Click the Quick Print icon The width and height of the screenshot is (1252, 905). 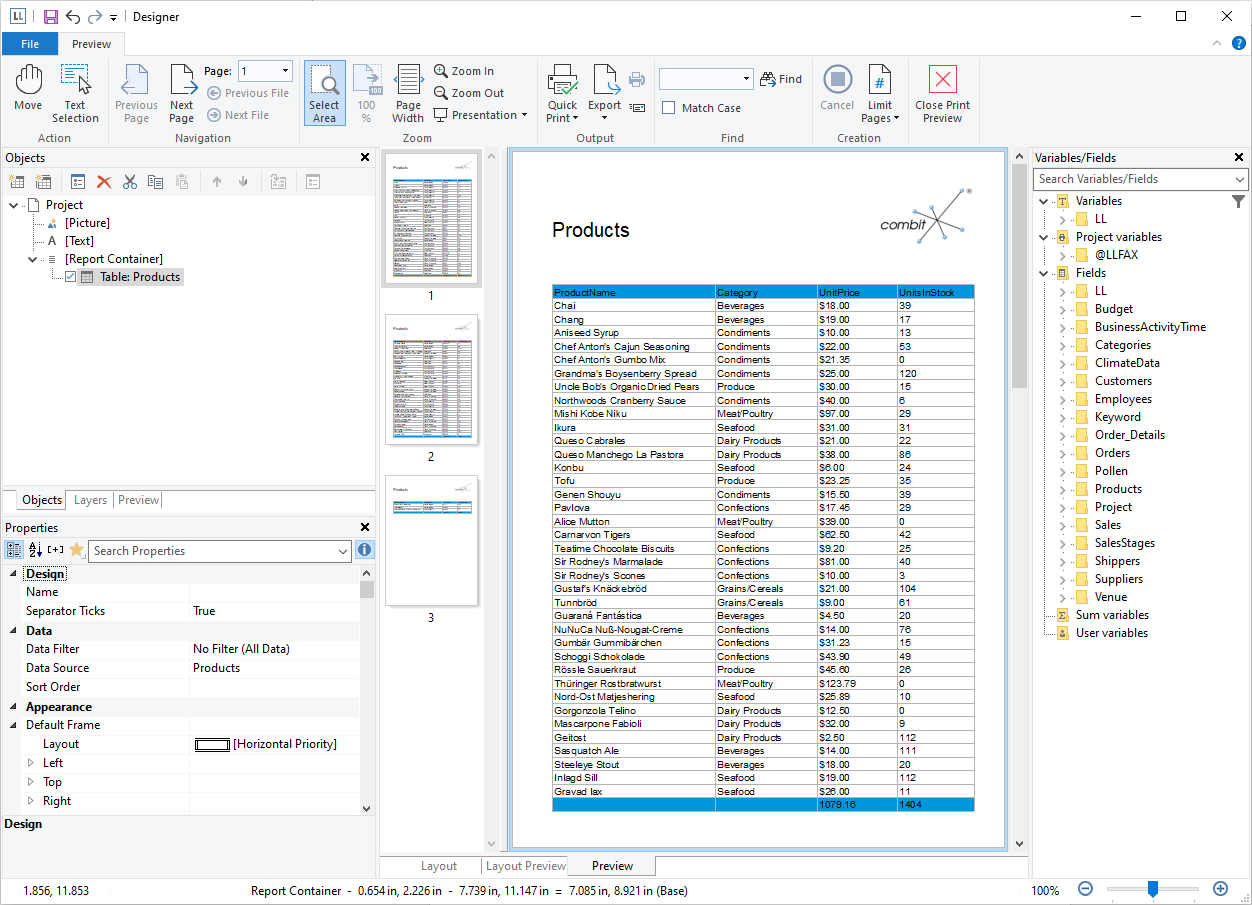(562, 92)
